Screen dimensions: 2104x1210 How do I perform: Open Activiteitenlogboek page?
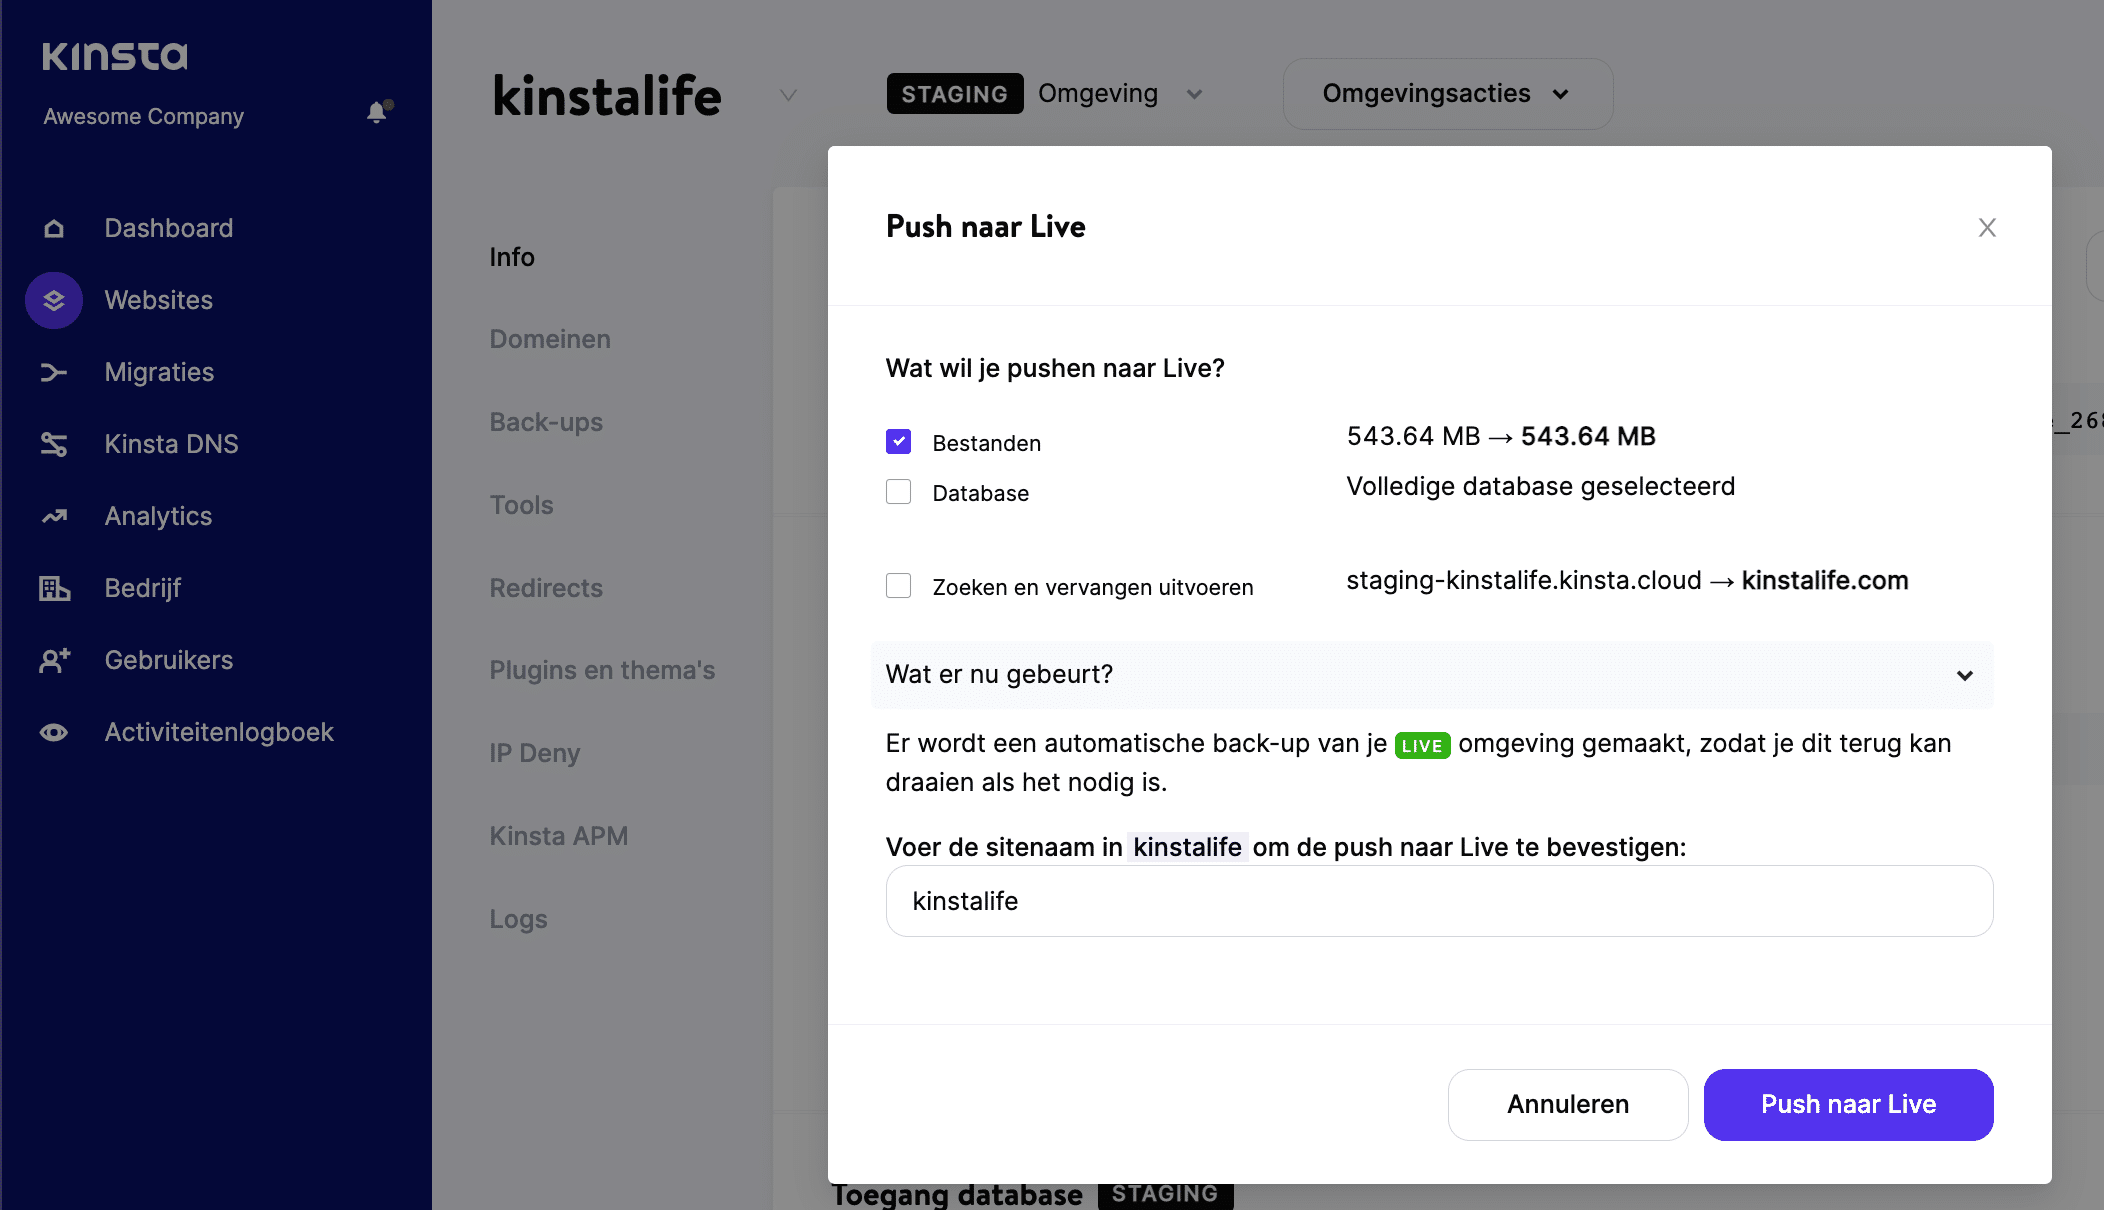219,732
